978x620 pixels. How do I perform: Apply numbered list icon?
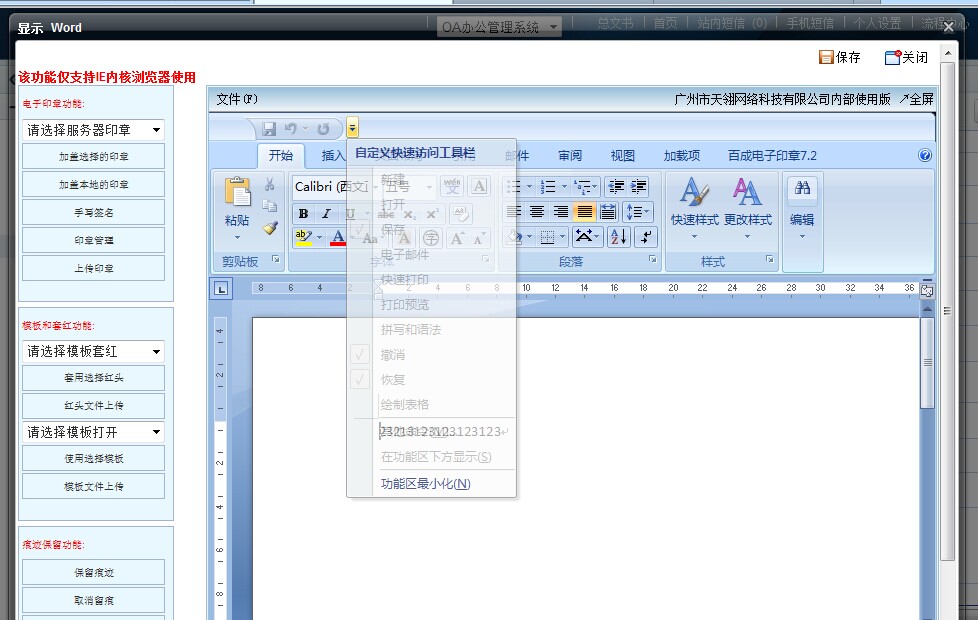548,186
